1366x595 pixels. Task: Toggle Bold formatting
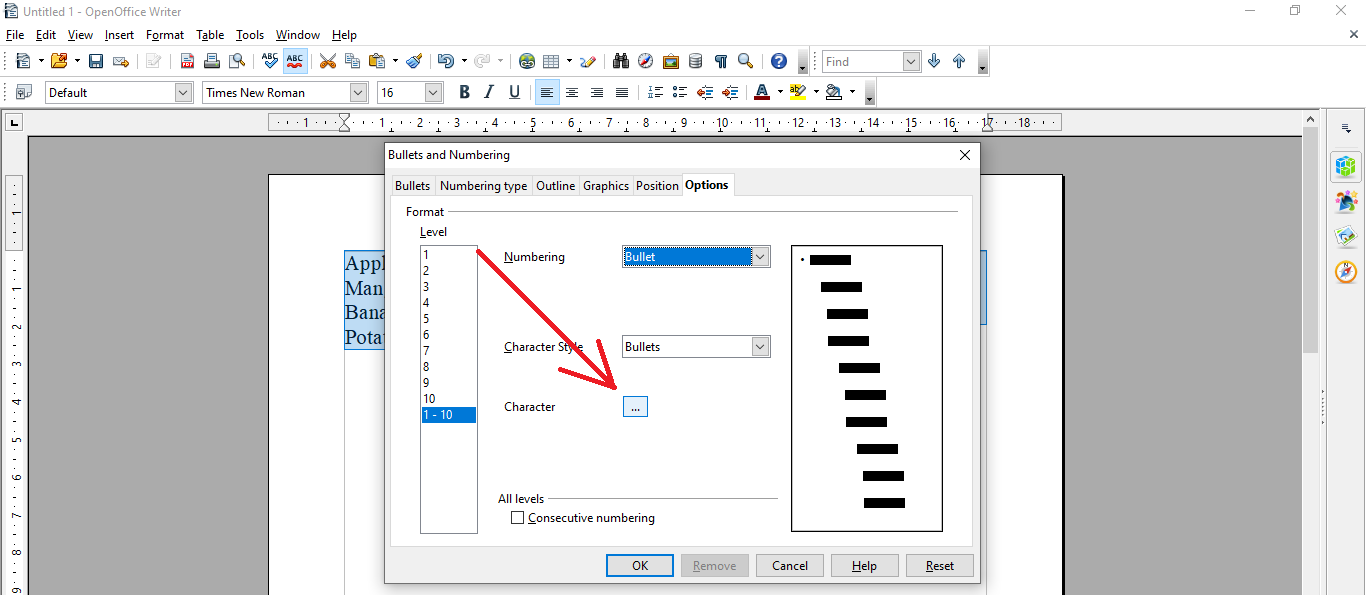click(464, 92)
